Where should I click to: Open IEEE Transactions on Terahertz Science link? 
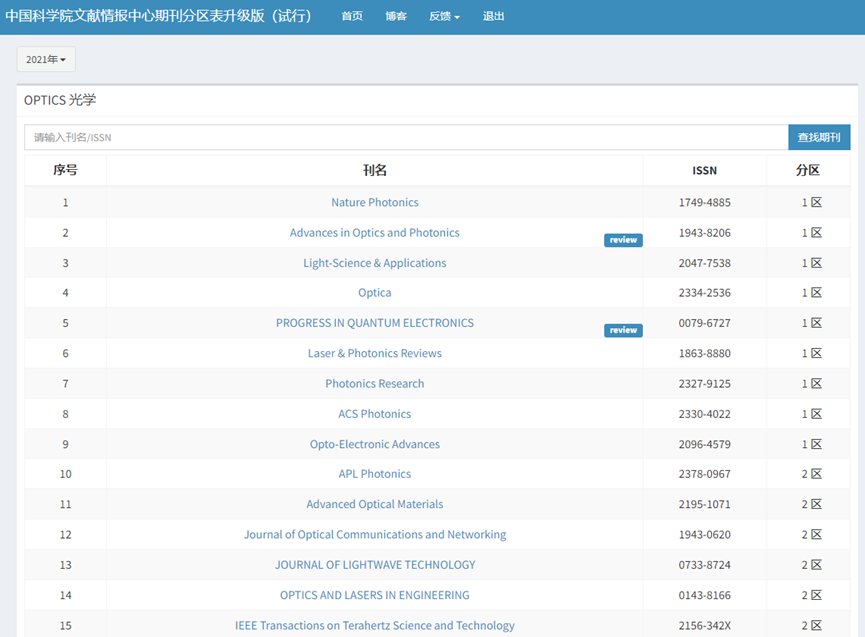click(375, 626)
